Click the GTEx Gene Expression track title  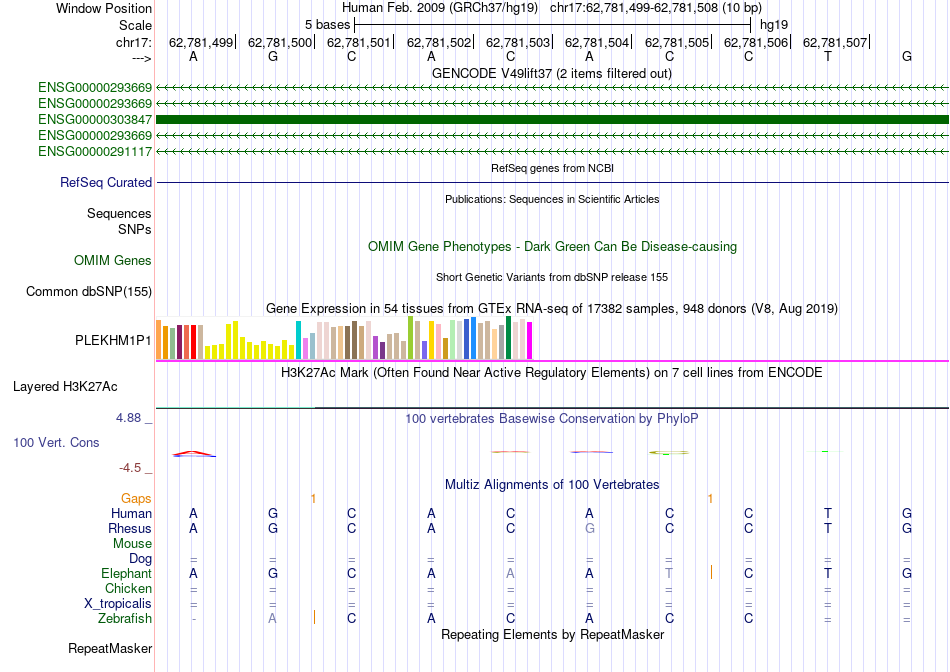point(552,308)
